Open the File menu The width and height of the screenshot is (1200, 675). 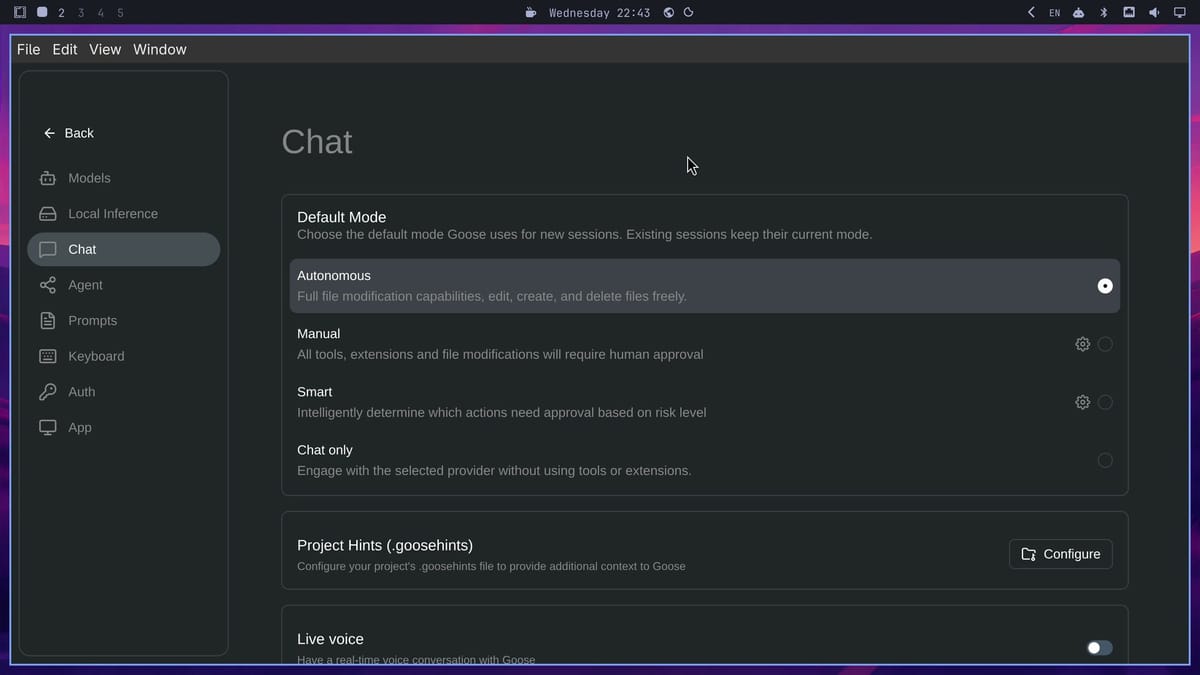29,49
